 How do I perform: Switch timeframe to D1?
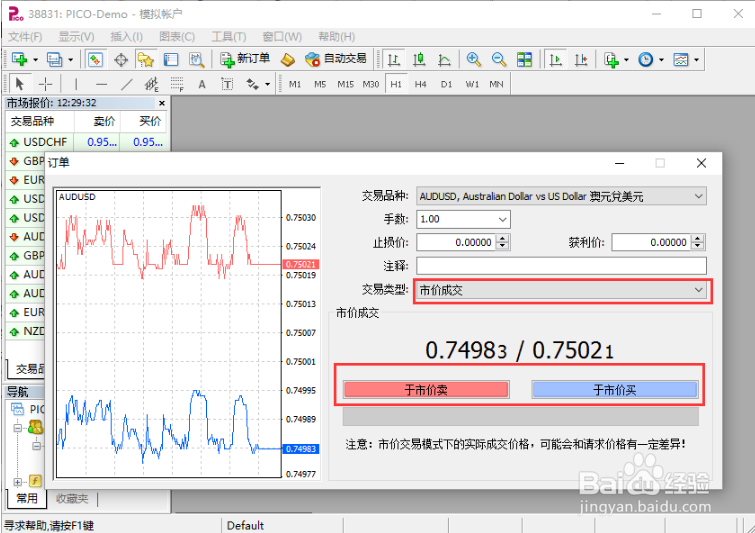(x=446, y=84)
